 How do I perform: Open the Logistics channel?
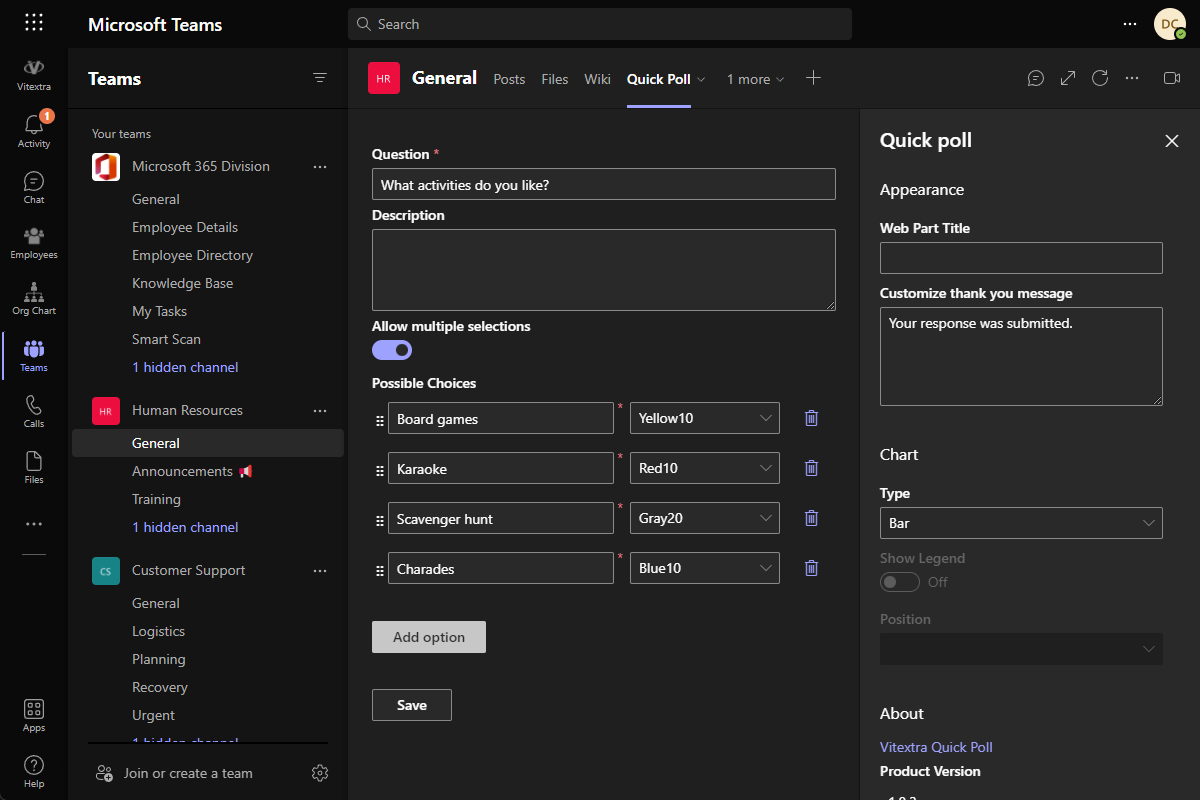click(158, 631)
